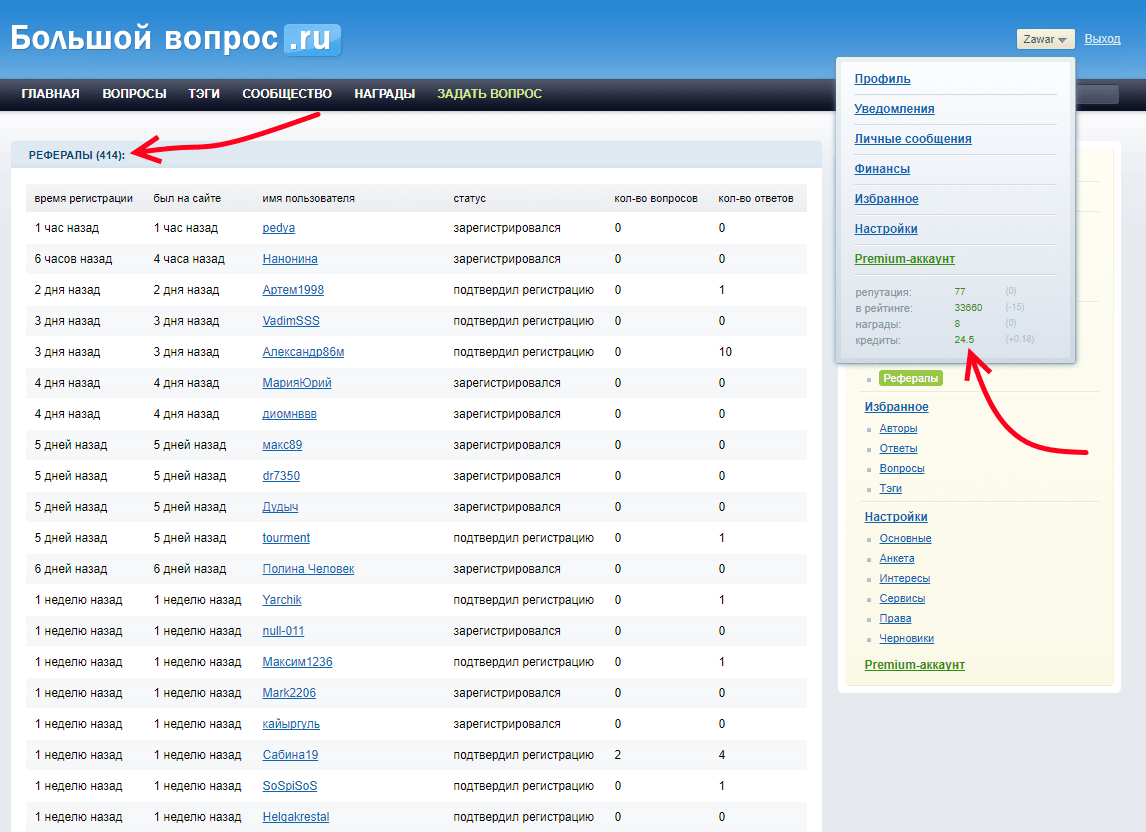The height and width of the screenshot is (832, 1146).
Task: Open Уведомления from the dropdown menu
Action: pos(894,109)
